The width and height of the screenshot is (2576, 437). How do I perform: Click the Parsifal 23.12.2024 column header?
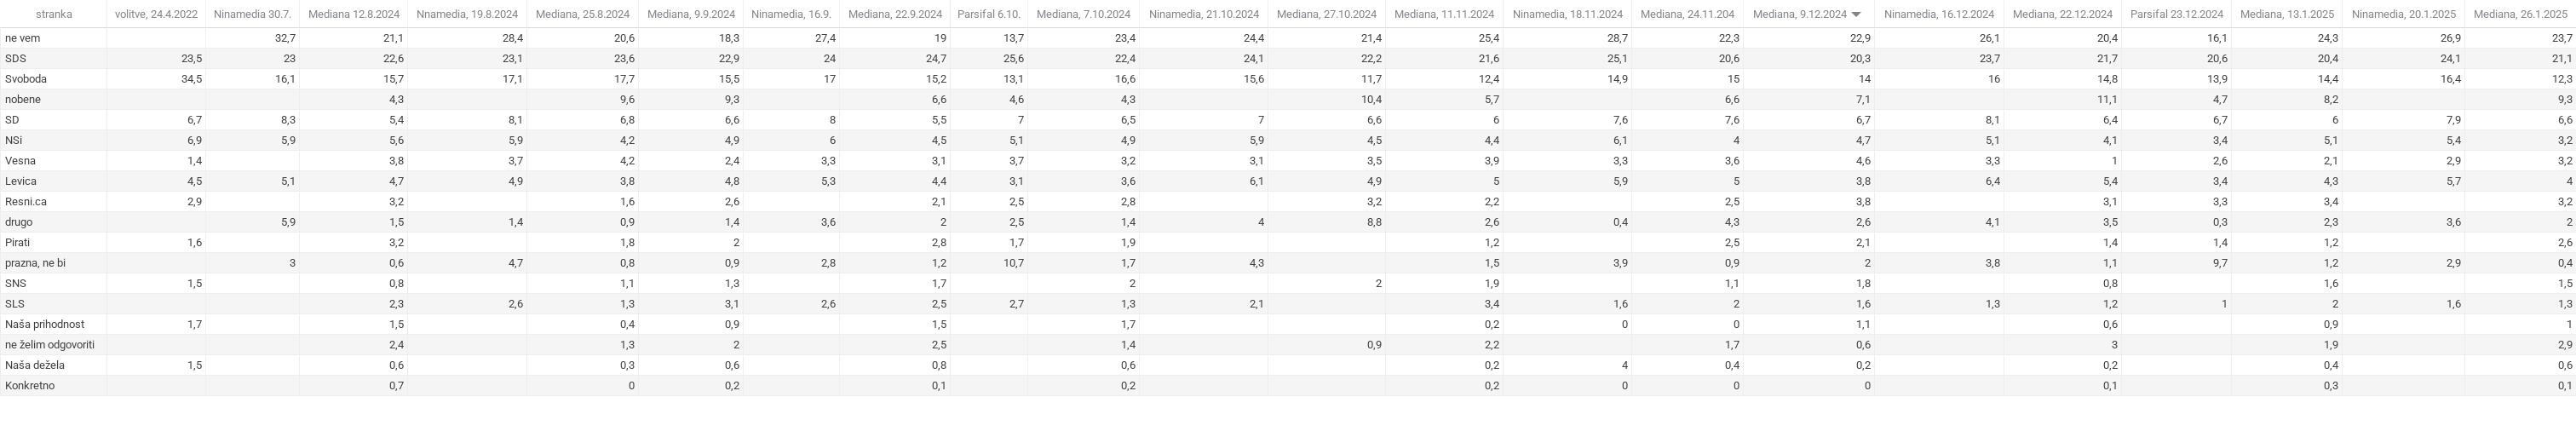click(2176, 15)
